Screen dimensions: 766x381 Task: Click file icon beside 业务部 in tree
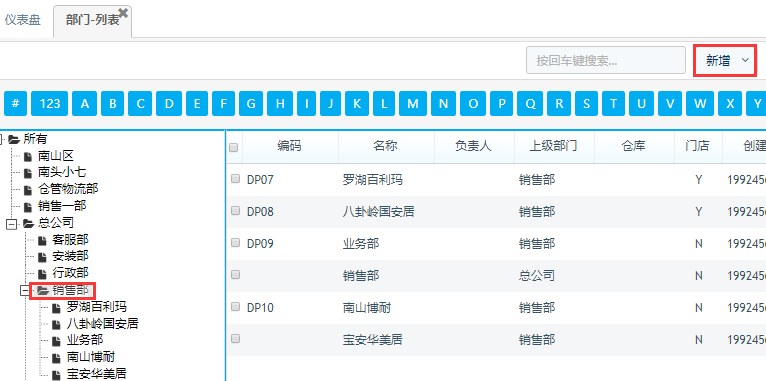coord(57,341)
